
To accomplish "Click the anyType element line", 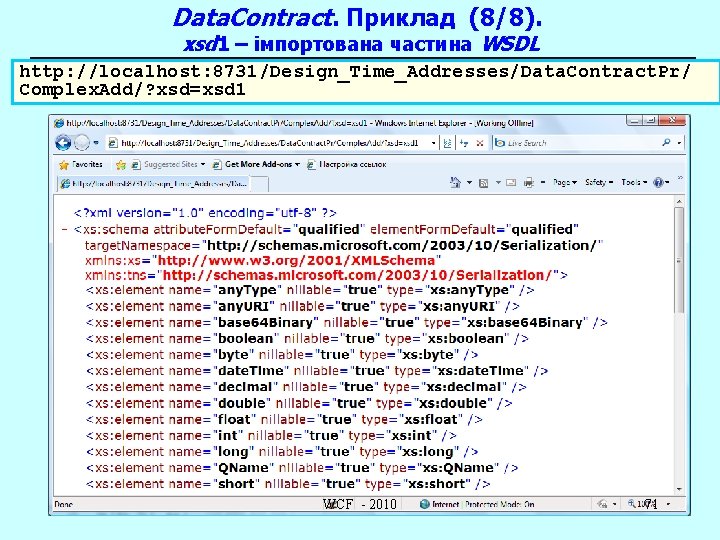I will click(310, 290).
